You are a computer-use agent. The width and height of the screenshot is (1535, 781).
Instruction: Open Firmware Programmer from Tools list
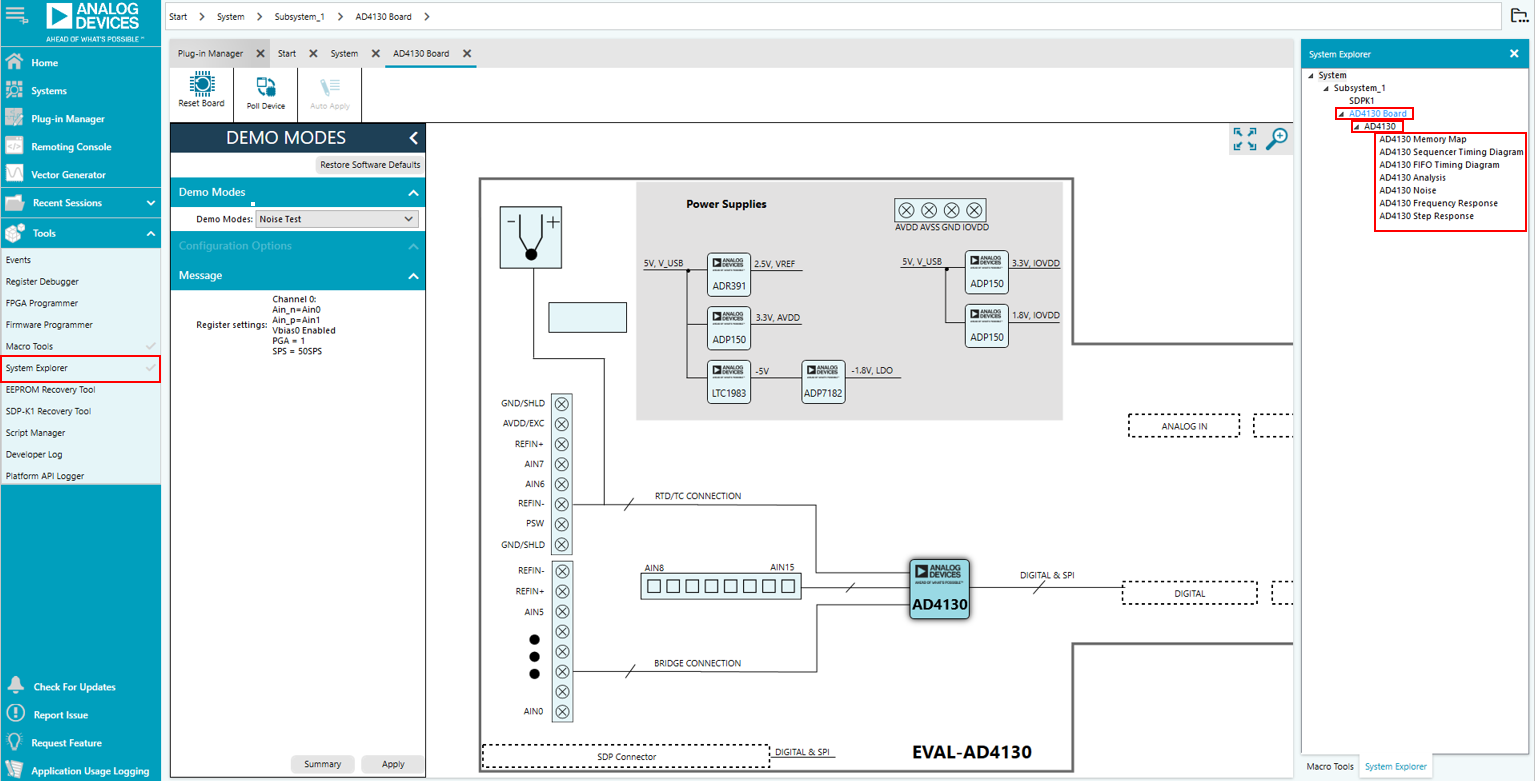tap(49, 325)
